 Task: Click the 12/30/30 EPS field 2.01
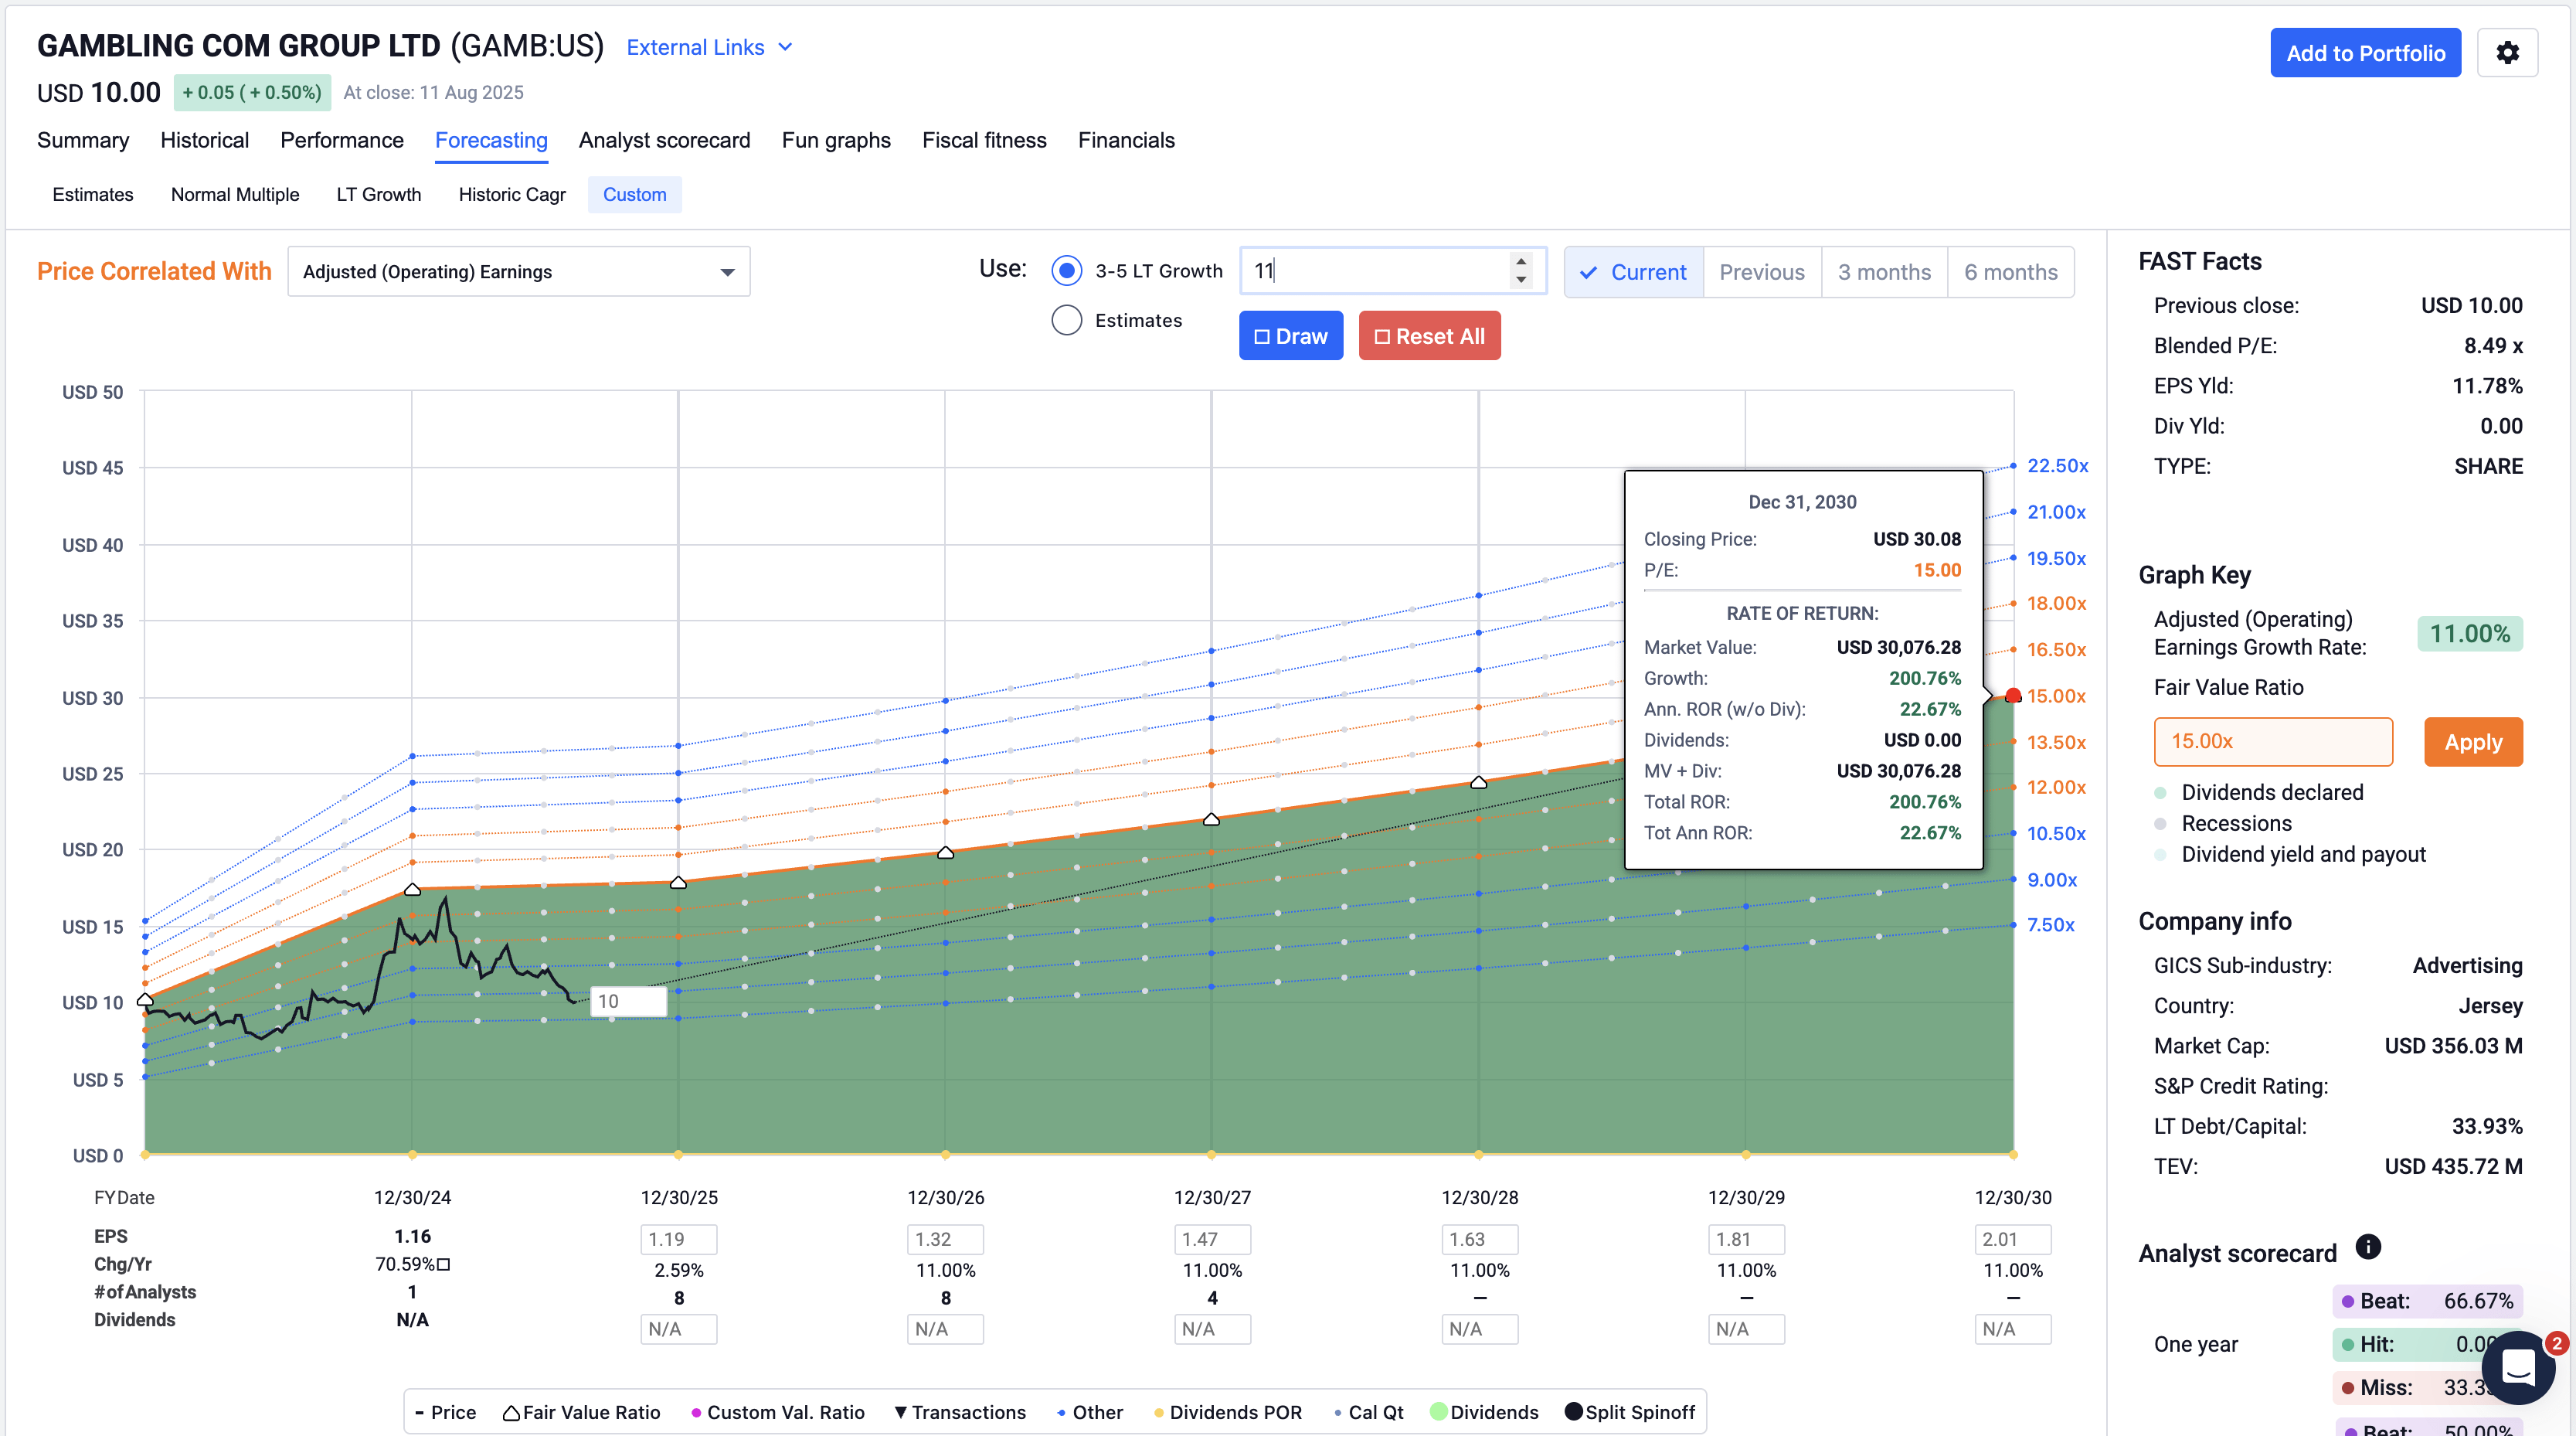coord(2013,1239)
